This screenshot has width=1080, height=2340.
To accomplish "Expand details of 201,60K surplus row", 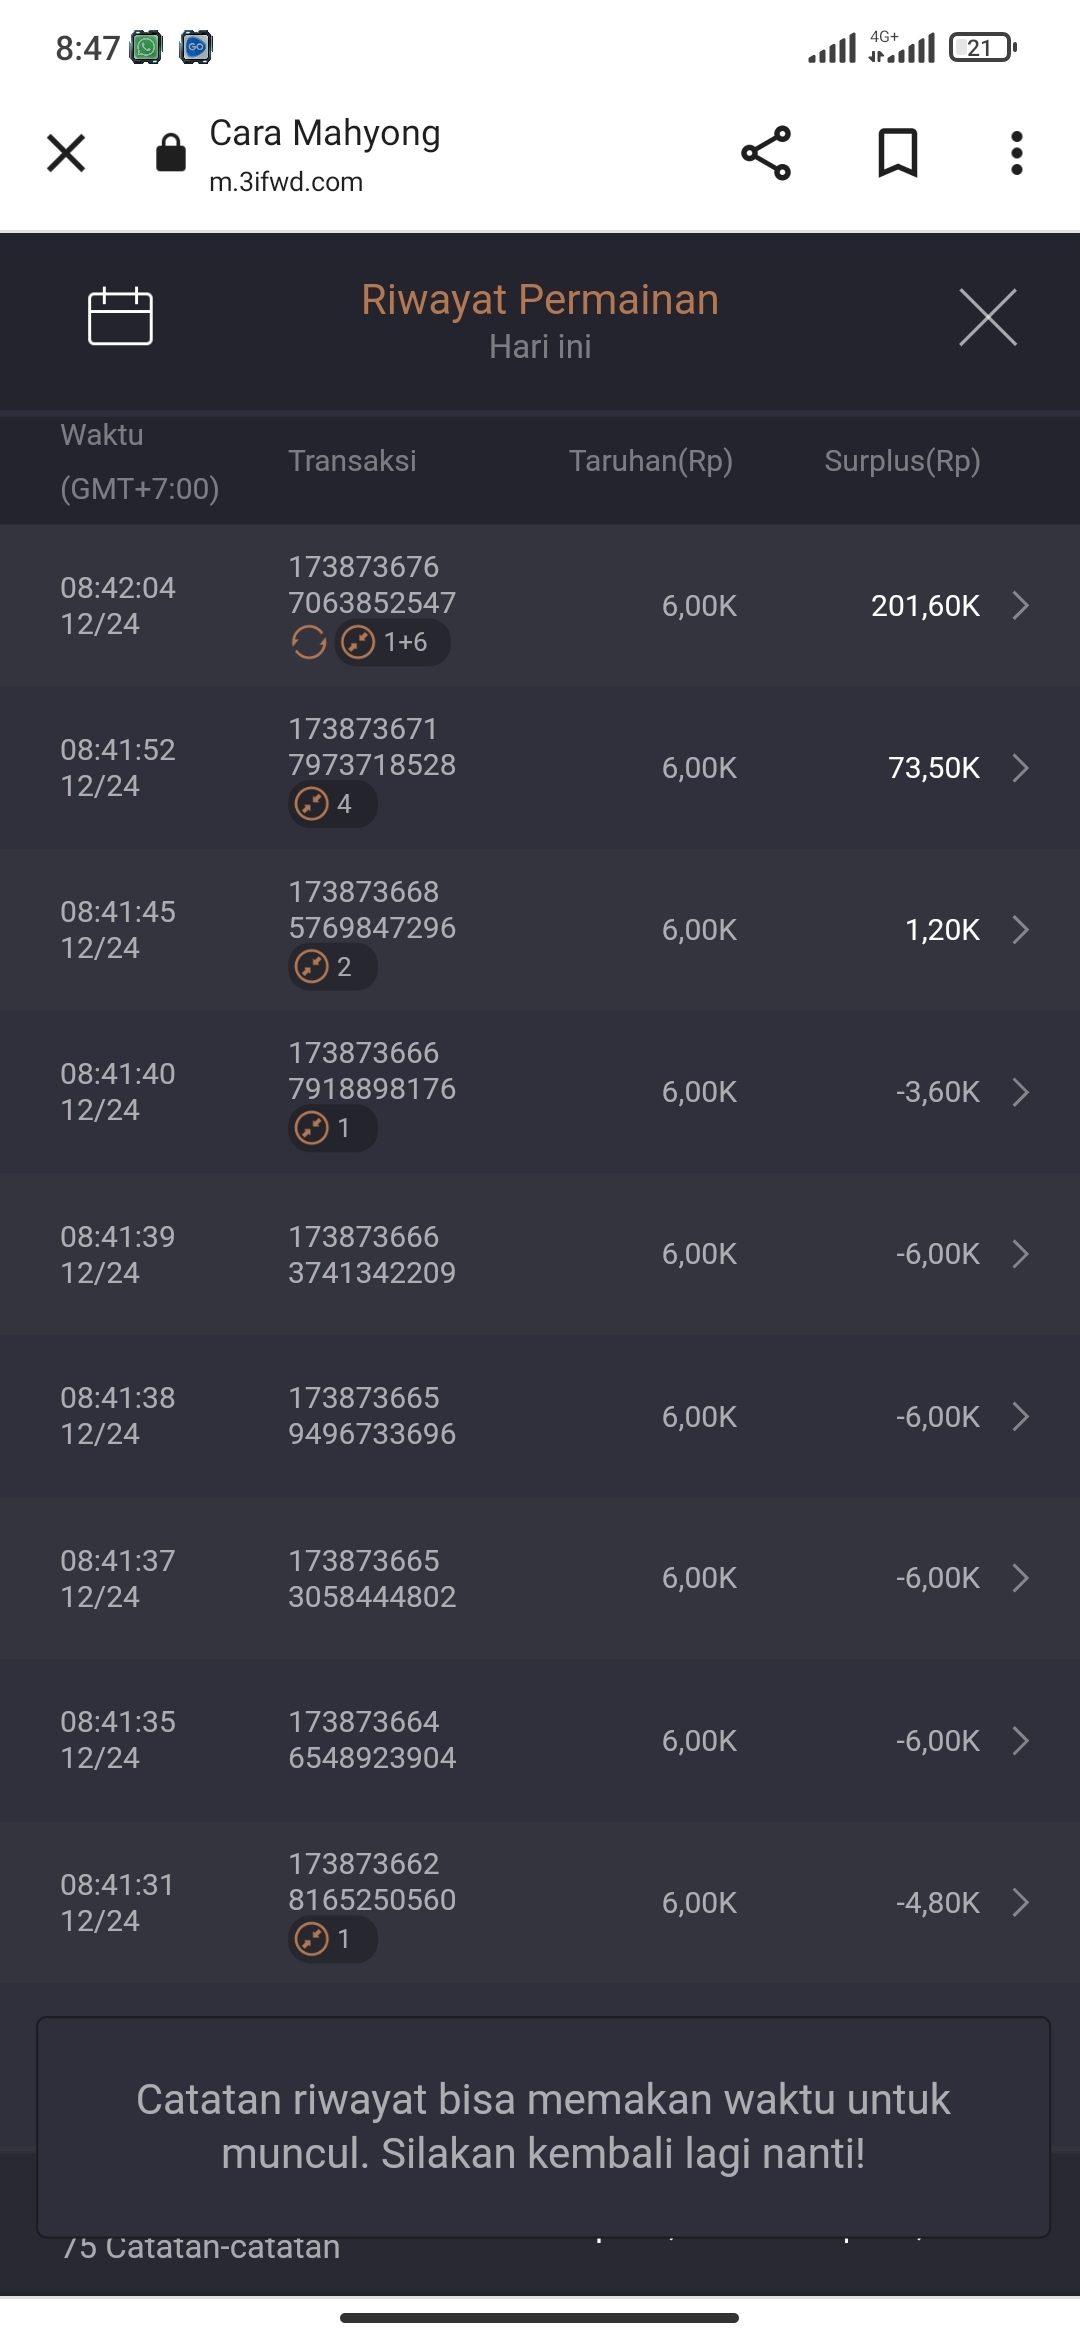I will pos(1020,606).
